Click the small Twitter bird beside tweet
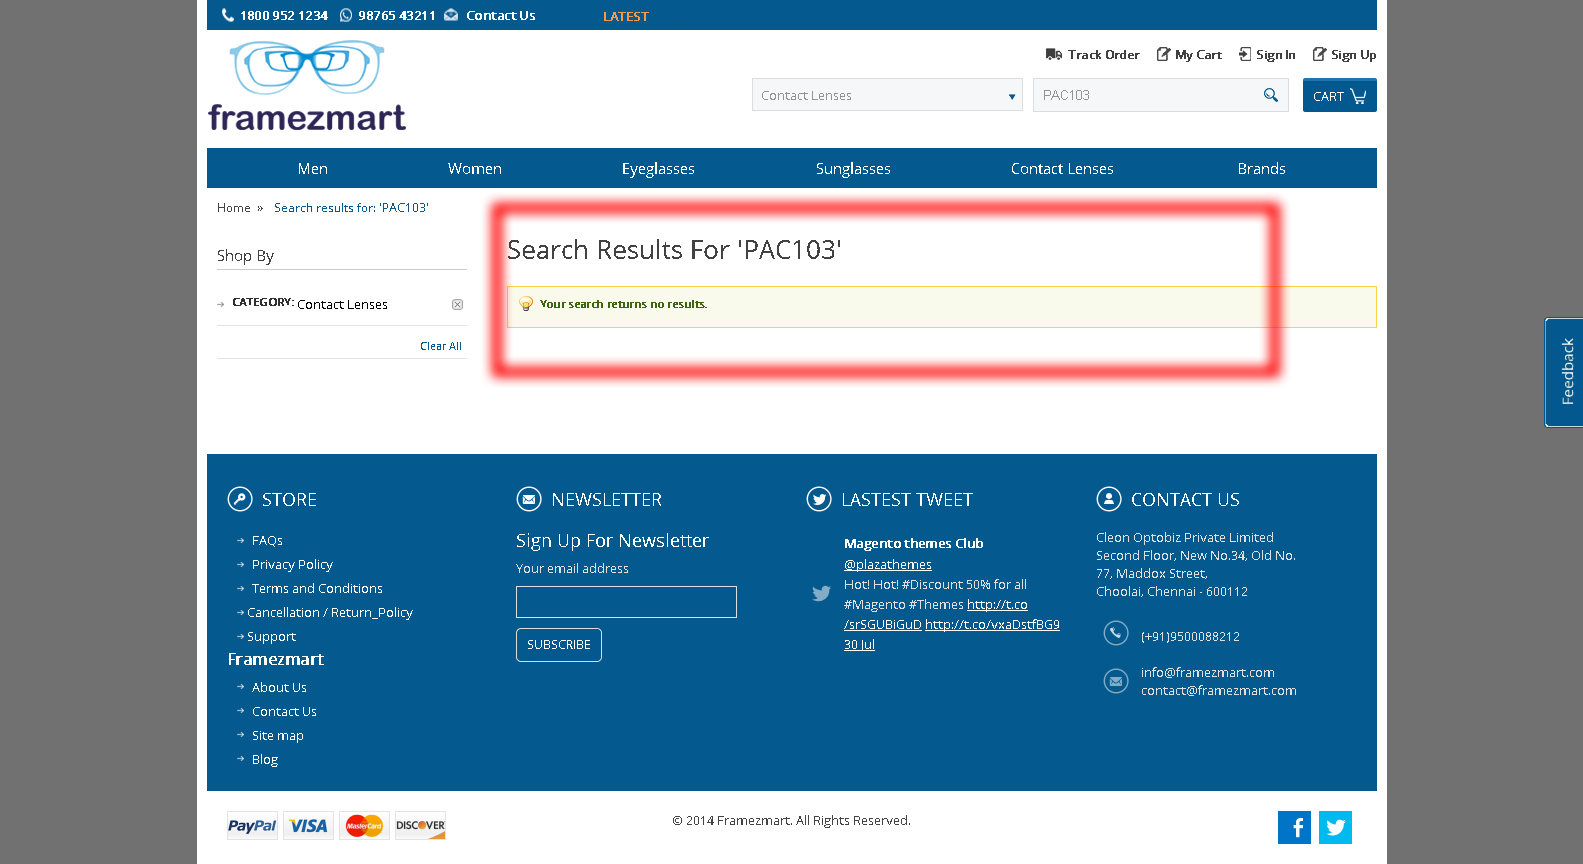Viewport: 1583px width, 864px height. 821,593
